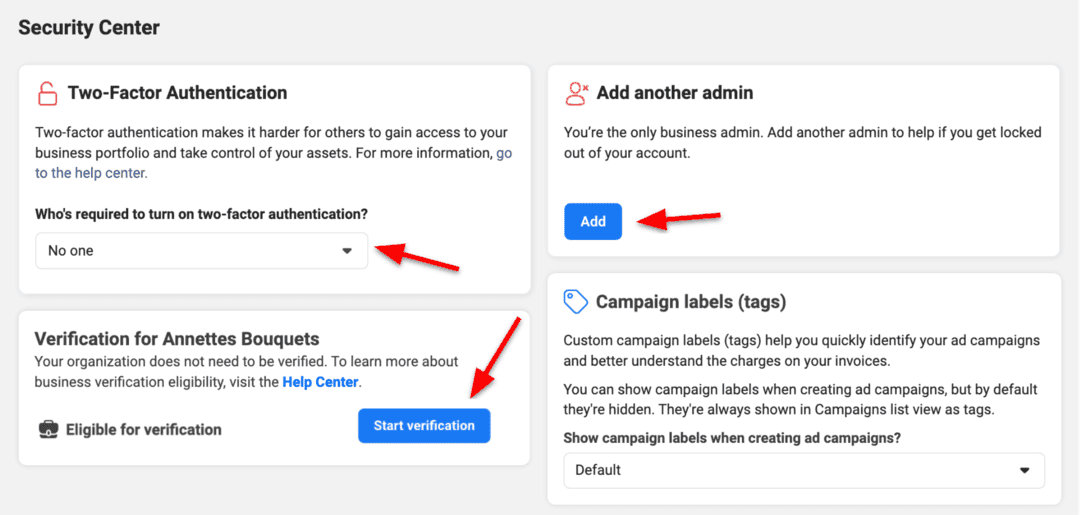1080x515 pixels.
Task: Click the Add another admin heading
Action: tap(675, 93)
